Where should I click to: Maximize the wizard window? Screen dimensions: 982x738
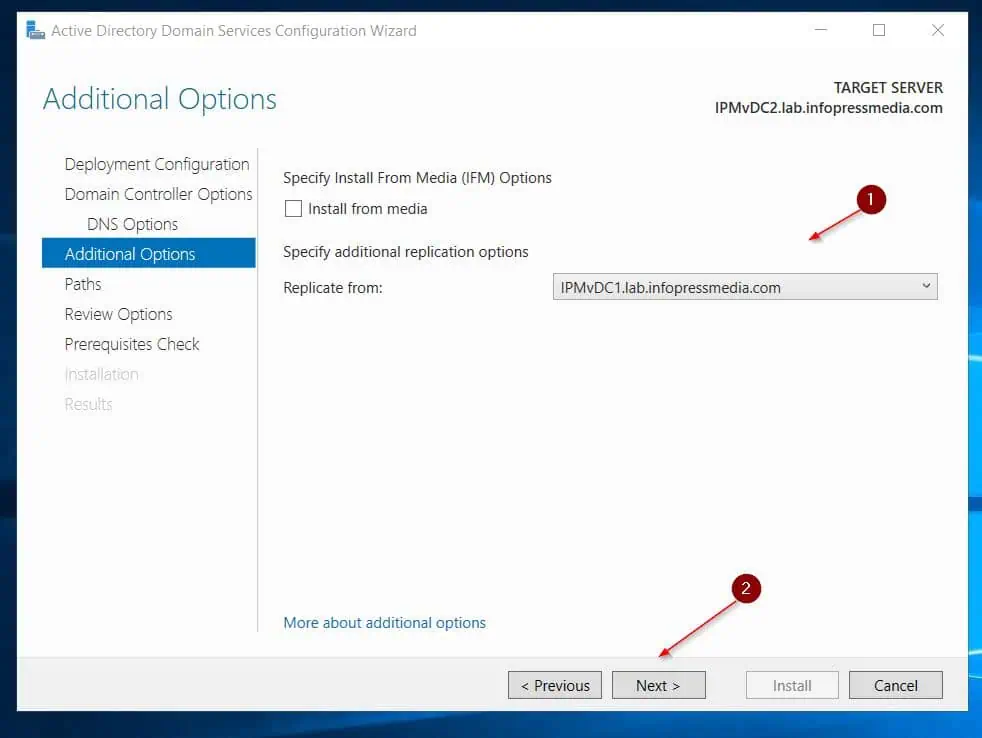879,30
